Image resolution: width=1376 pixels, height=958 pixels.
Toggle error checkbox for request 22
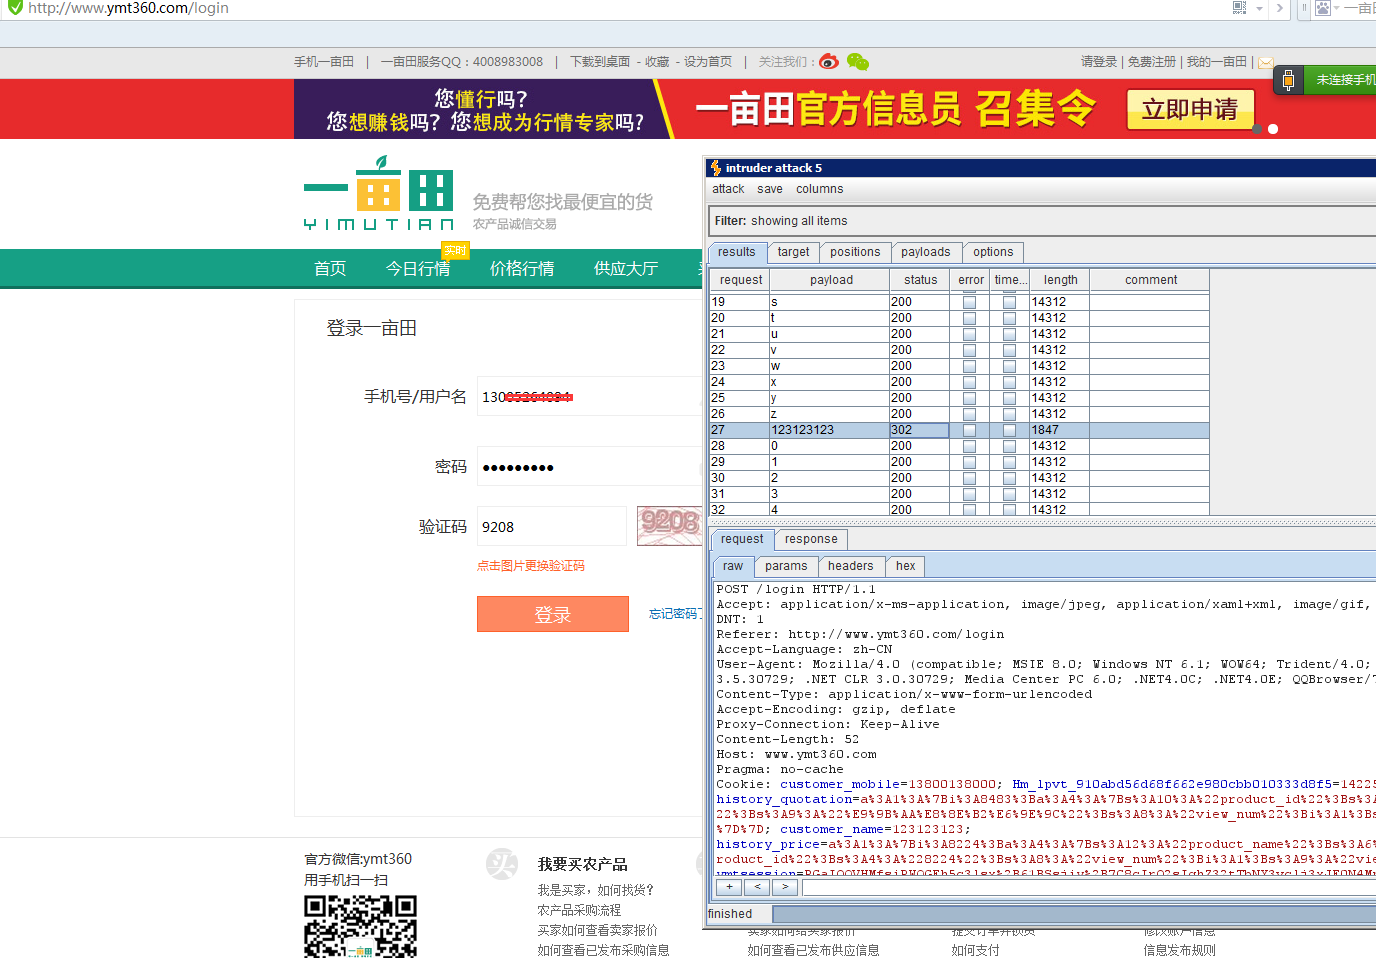(x=969, y=350)
